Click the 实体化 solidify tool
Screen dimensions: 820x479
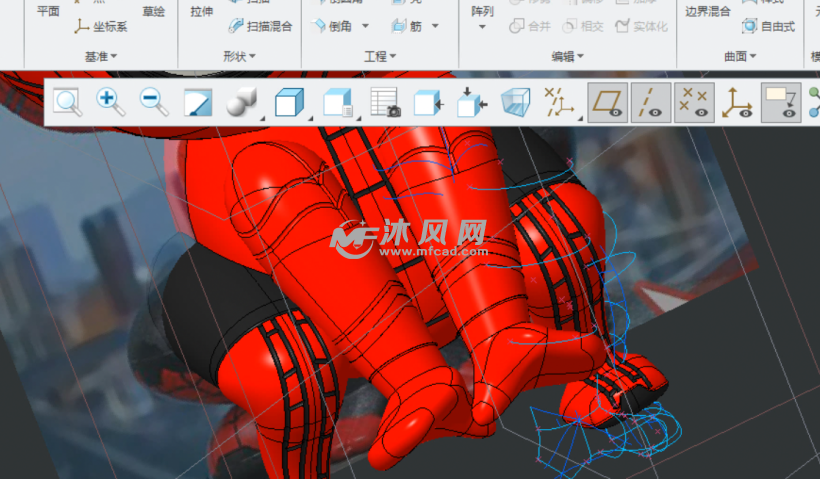[x=641, y=26]
